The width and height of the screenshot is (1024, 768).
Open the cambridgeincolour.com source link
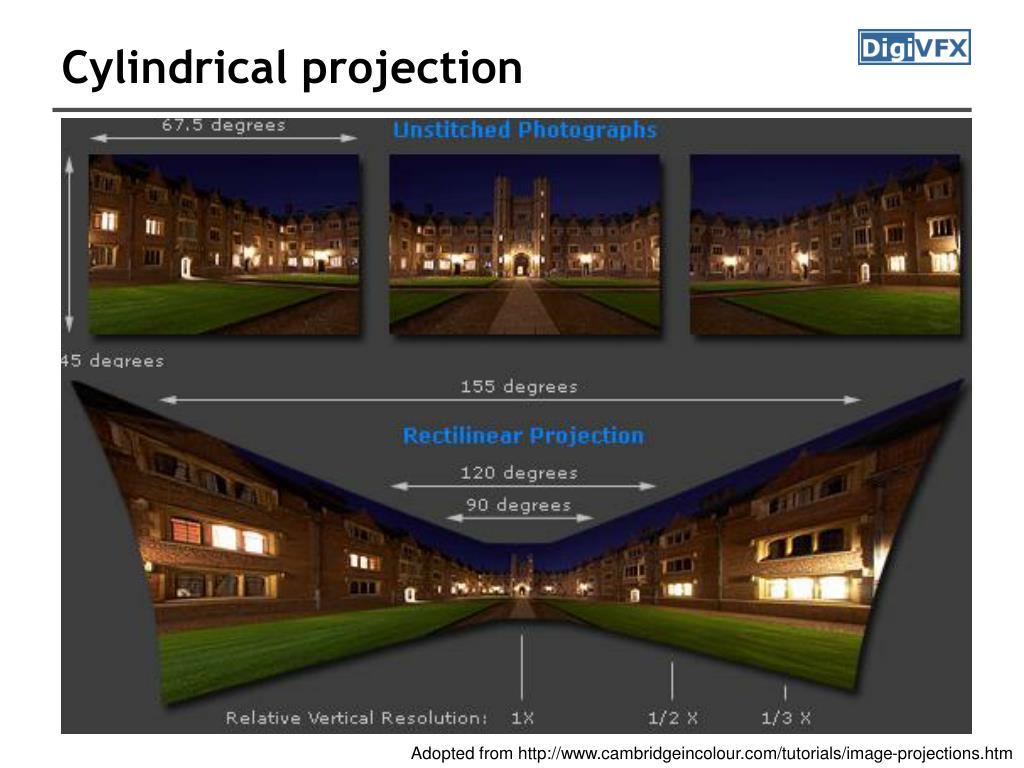[x=765, y=753]
